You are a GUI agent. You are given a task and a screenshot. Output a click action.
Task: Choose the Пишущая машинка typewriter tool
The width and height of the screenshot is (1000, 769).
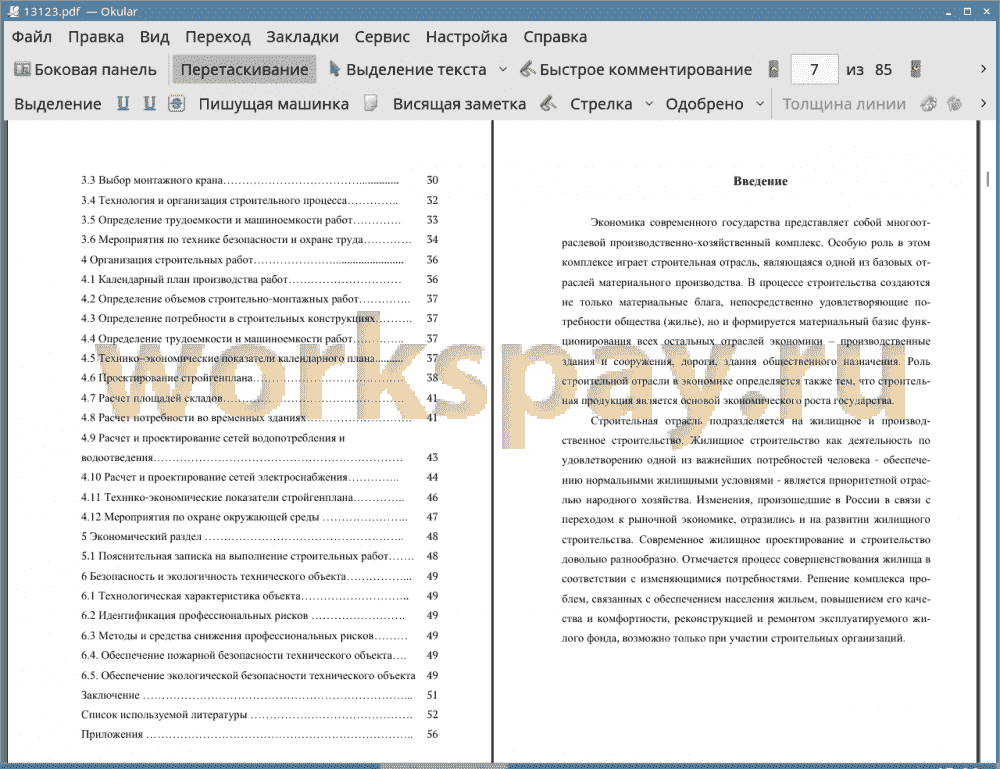274,104
